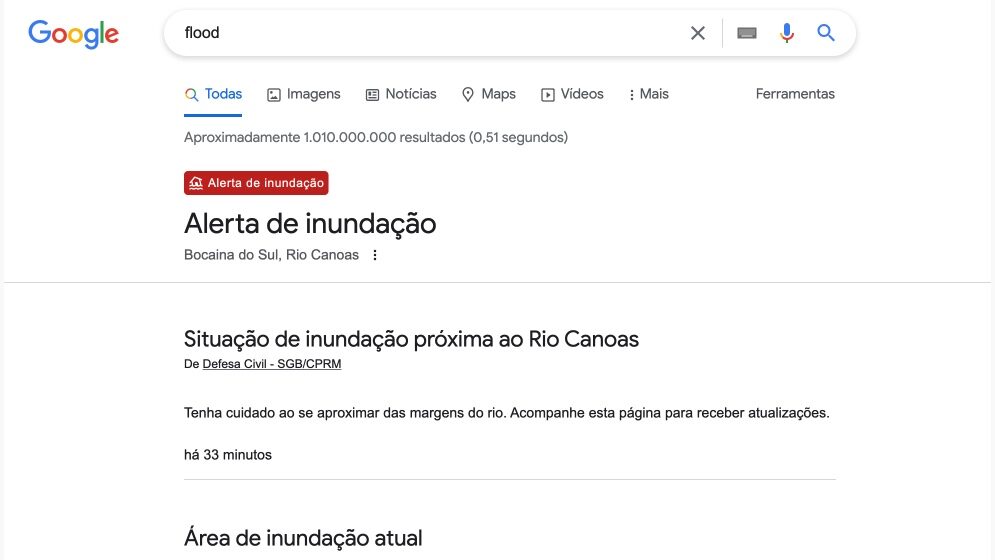This screenshot has width=995, height=560.
Task: Select the Todas results tab
Action: (x=213, y=94)
